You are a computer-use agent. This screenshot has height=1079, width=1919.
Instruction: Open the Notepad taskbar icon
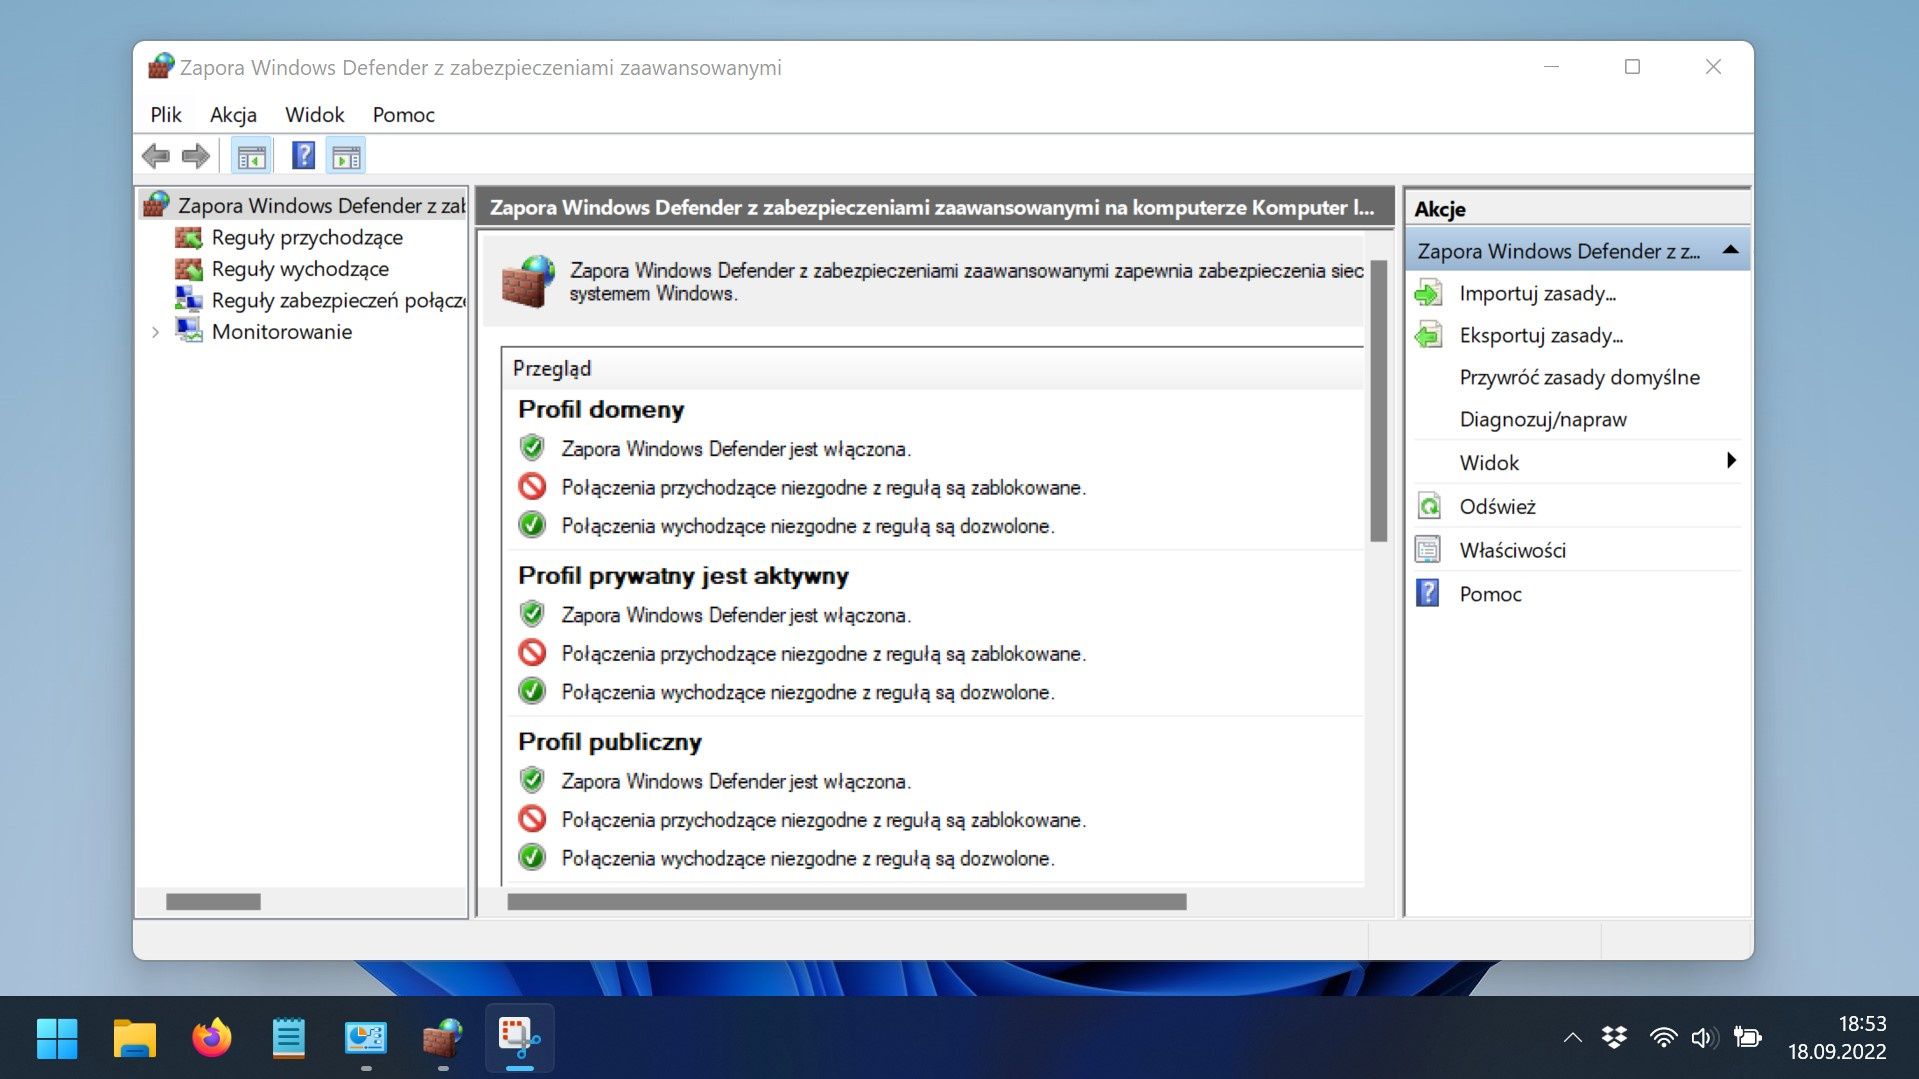tap(288, 1038)
